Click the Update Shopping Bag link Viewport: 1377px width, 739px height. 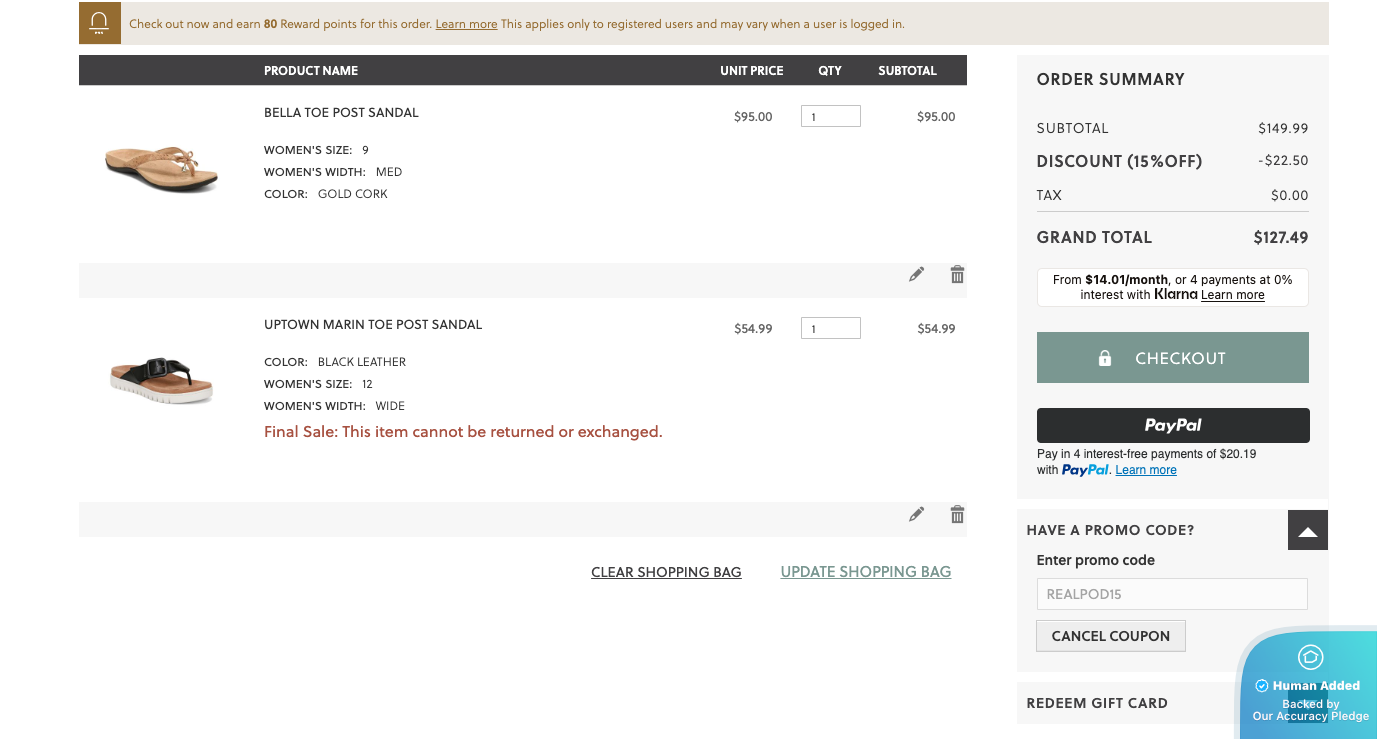(x=865, y=572)
